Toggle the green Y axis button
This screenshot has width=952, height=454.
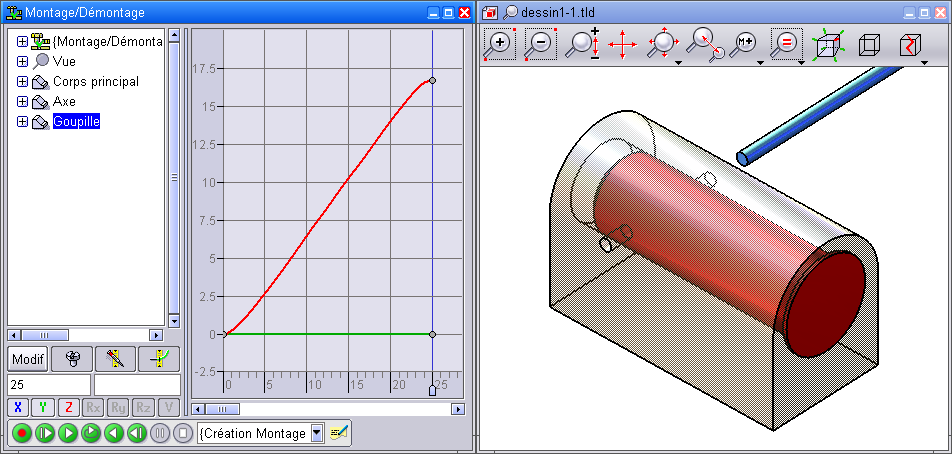point(43,407)
